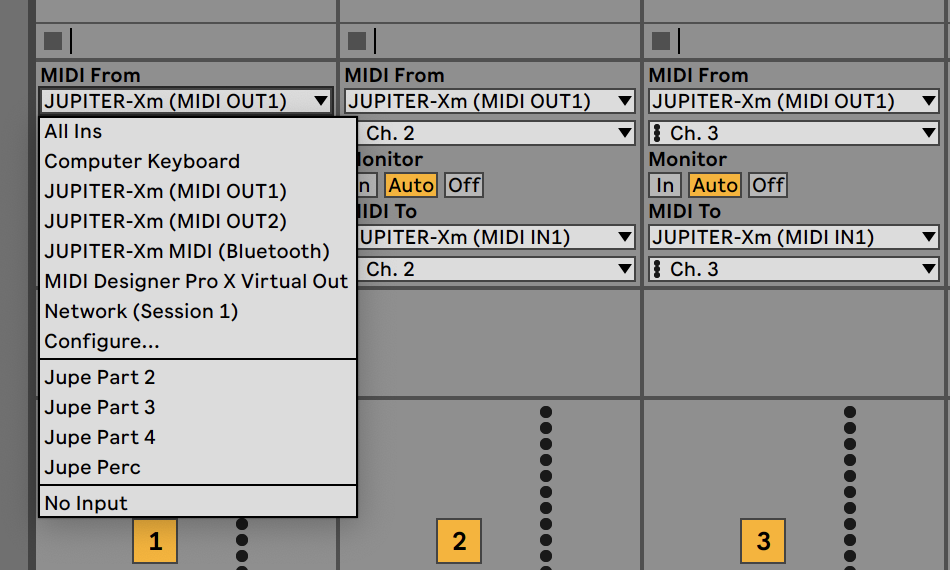The height and width of the screenshot is (570, 950).
Task: Open track 2 MIDI From device dropdown
Action: pyautogui.click(x=490, y=101)
